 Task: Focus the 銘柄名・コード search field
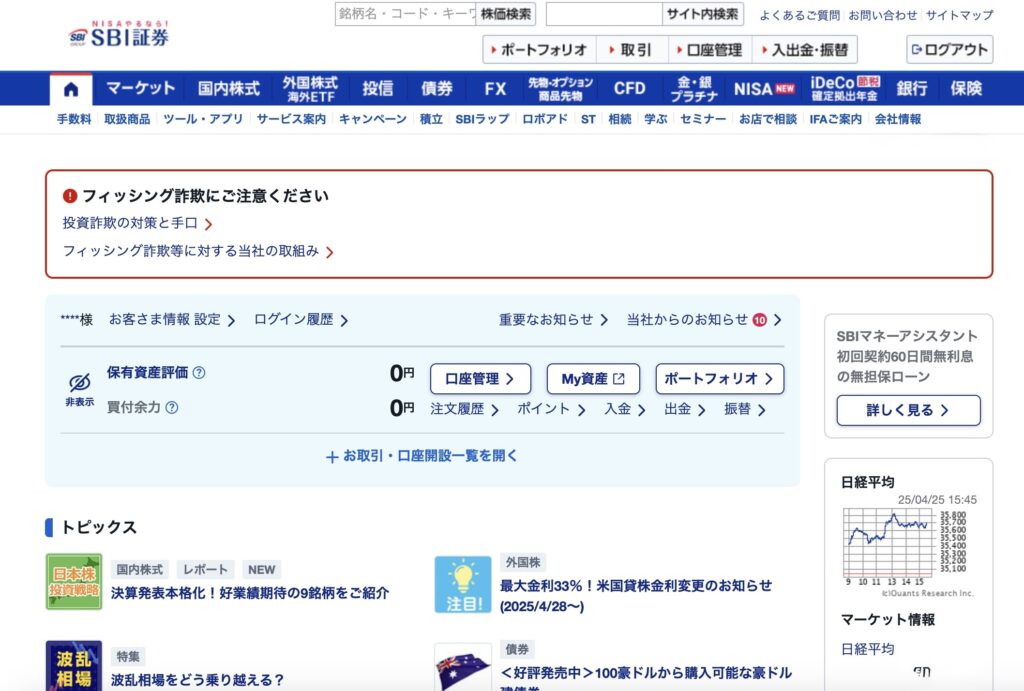coord(406,14)
